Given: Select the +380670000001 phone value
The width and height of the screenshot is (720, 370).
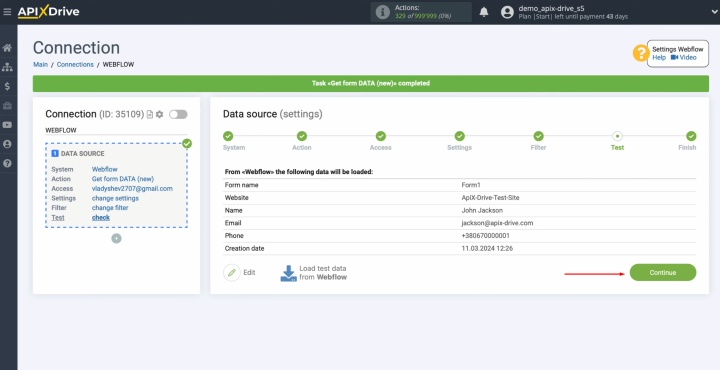Looking at the screenshot, I should tap(486, 236).
